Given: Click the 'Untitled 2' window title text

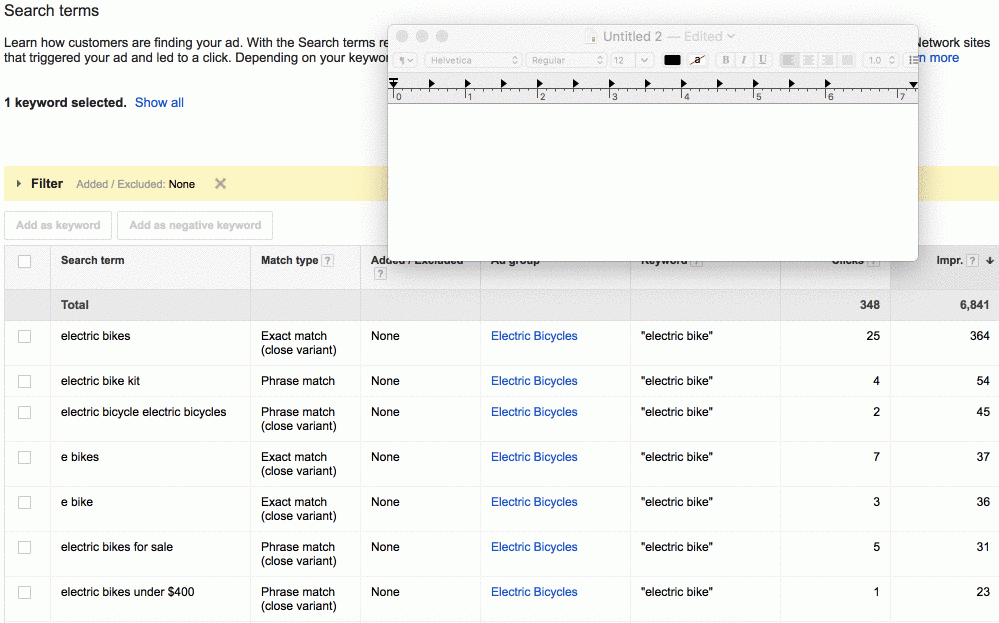Looking at the screenshot, I should [x=632, y=36].
